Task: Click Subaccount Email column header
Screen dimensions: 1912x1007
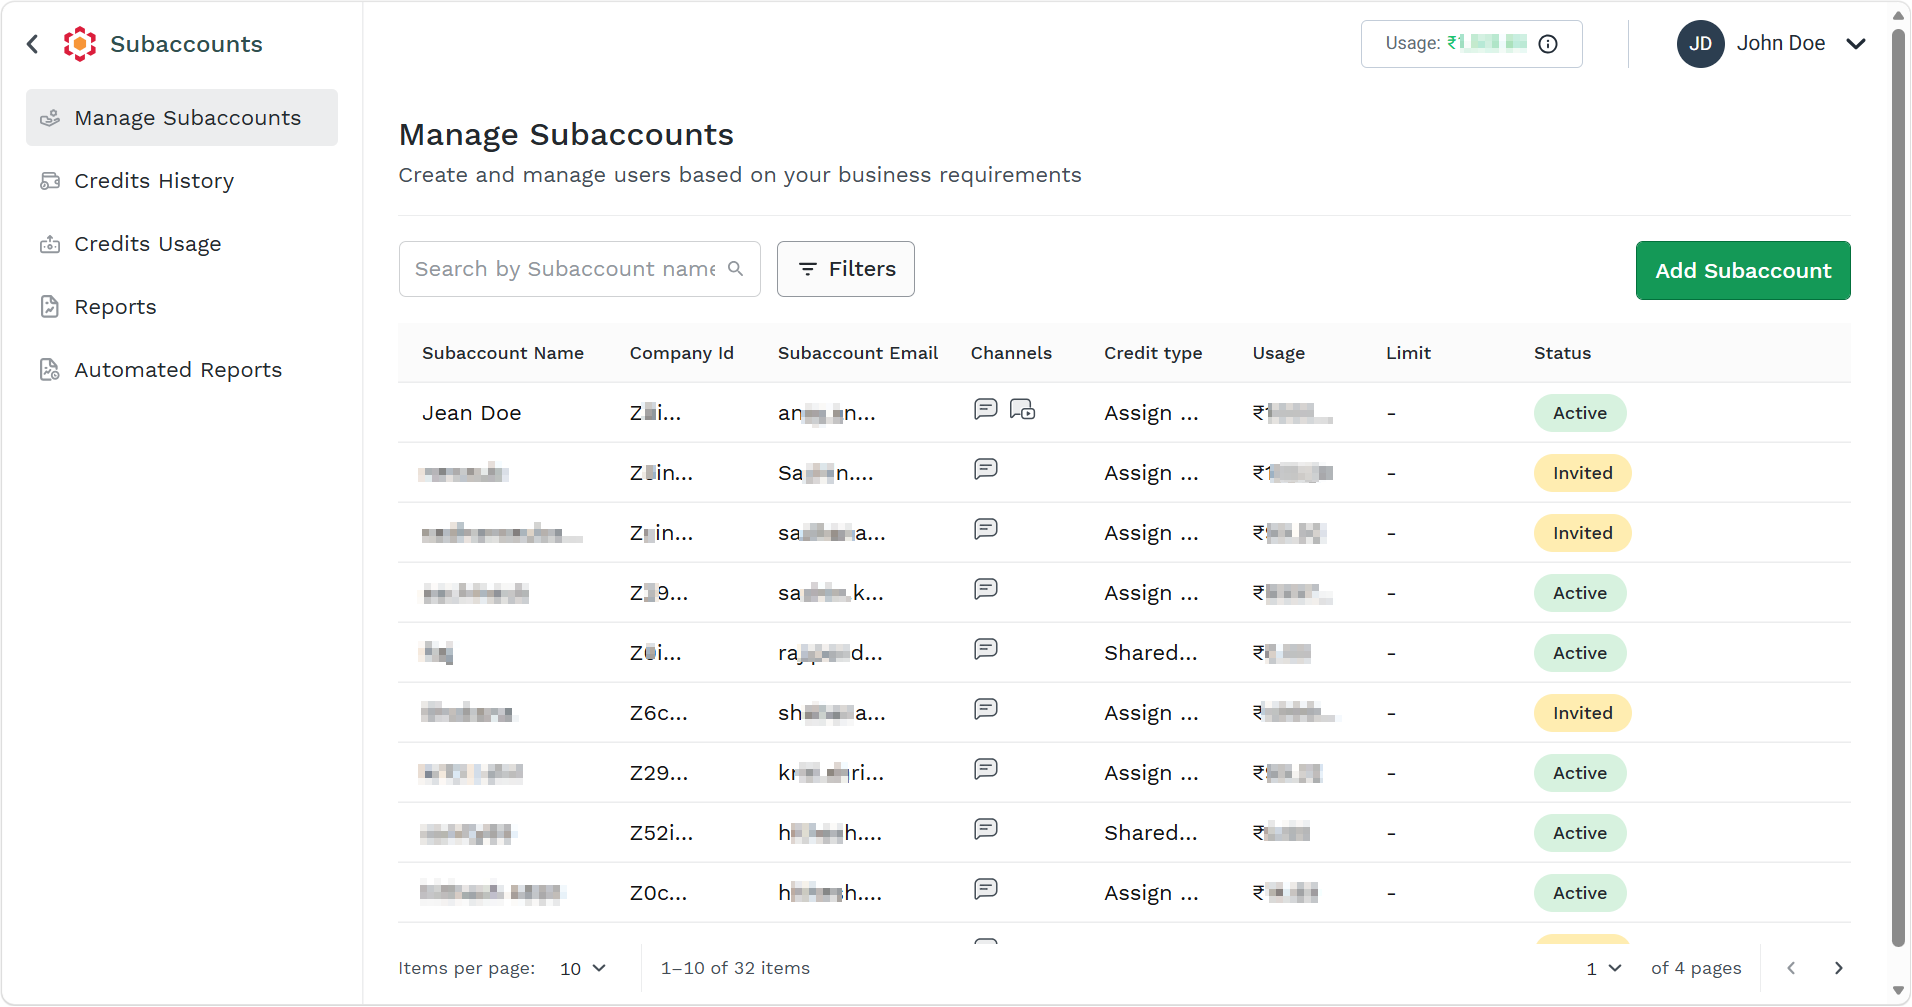Action: point(858,353)
